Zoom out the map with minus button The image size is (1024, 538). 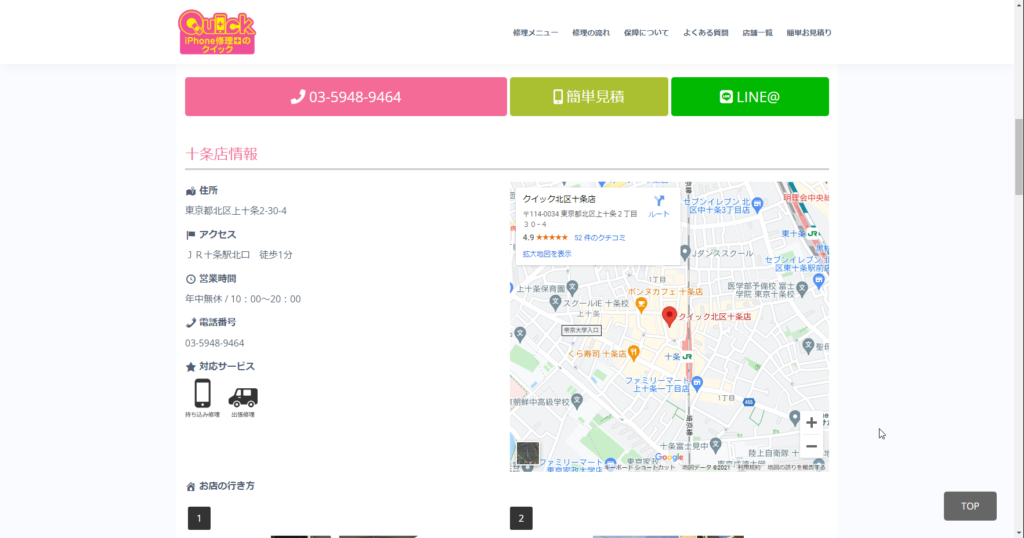811,447
